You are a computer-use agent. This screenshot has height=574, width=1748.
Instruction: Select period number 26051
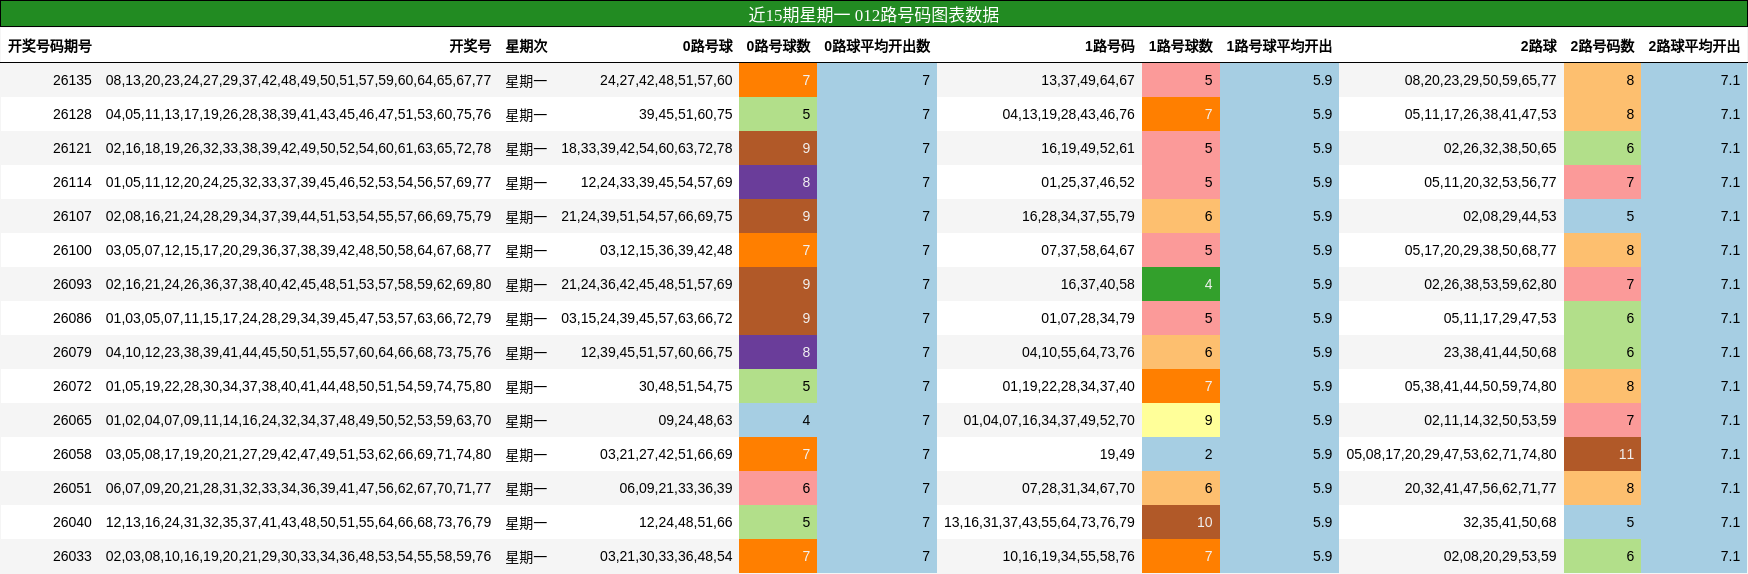72,488
